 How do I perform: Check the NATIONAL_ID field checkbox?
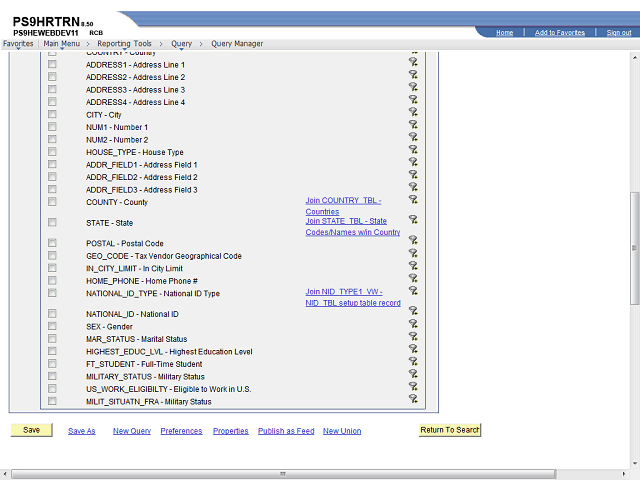coord(52,313)
